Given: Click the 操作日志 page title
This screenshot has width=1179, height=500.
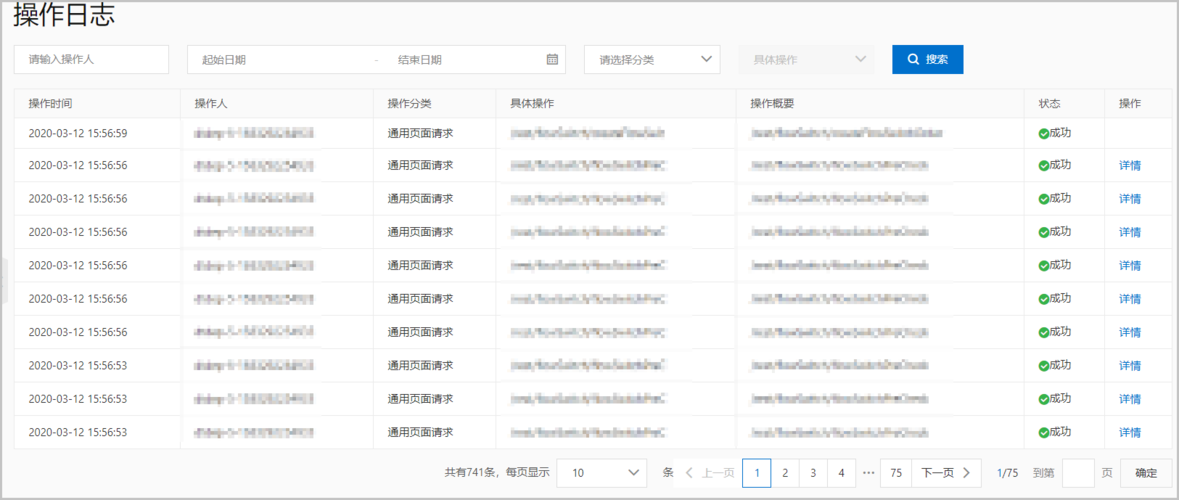Looking at the screenshot, I should tap(64, 16).
